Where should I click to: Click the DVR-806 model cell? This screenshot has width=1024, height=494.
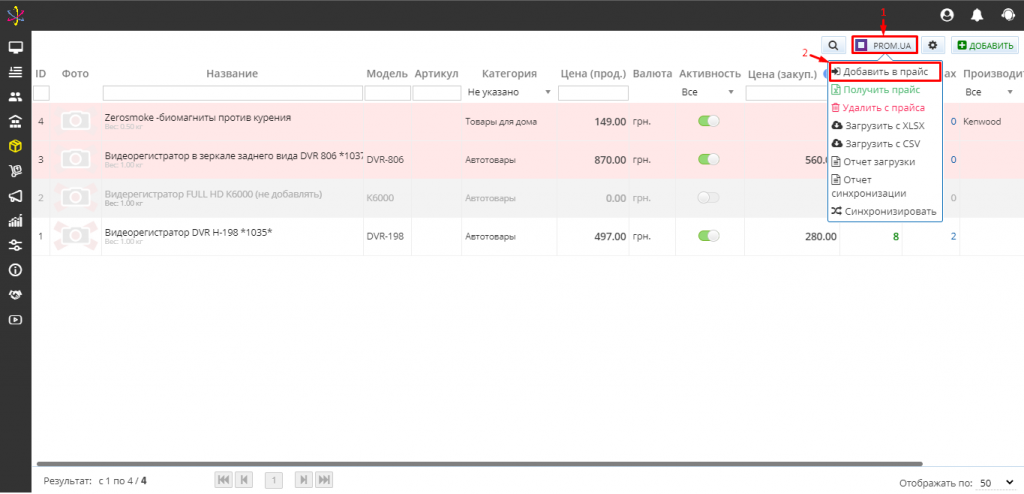click(x=385, y=159)
